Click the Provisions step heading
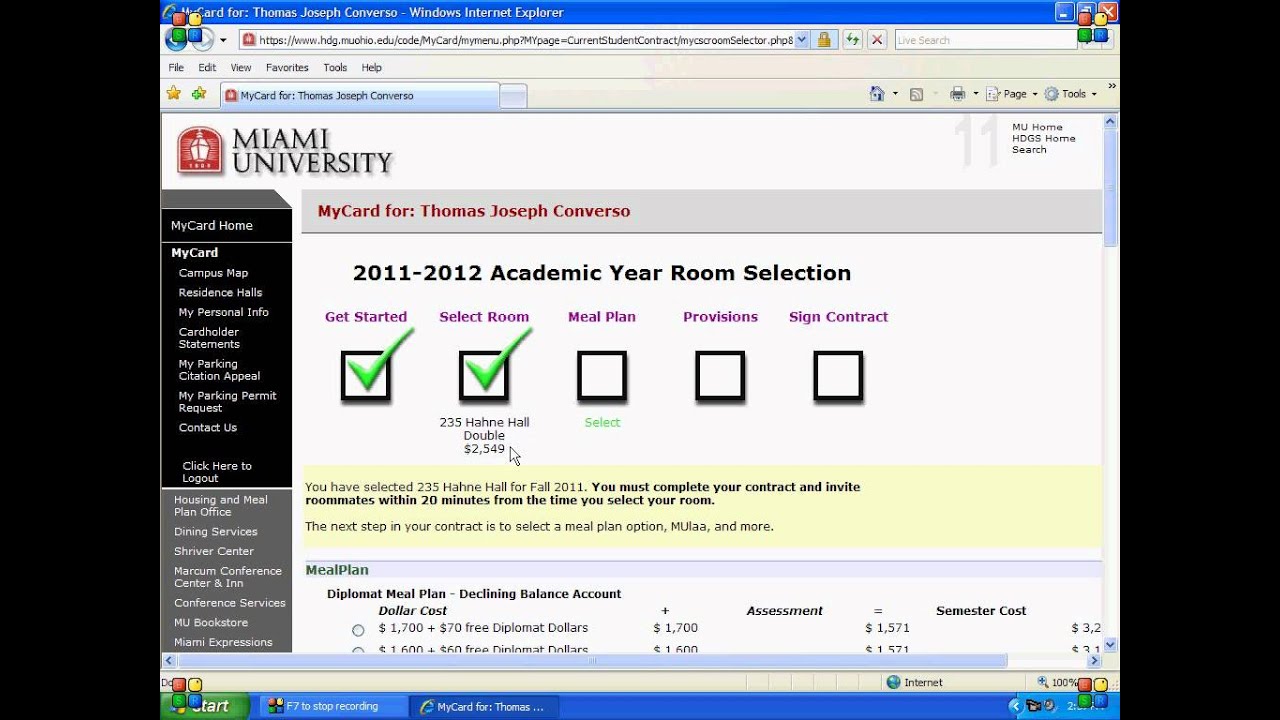Screen dimensions: 1280x720 720,317
